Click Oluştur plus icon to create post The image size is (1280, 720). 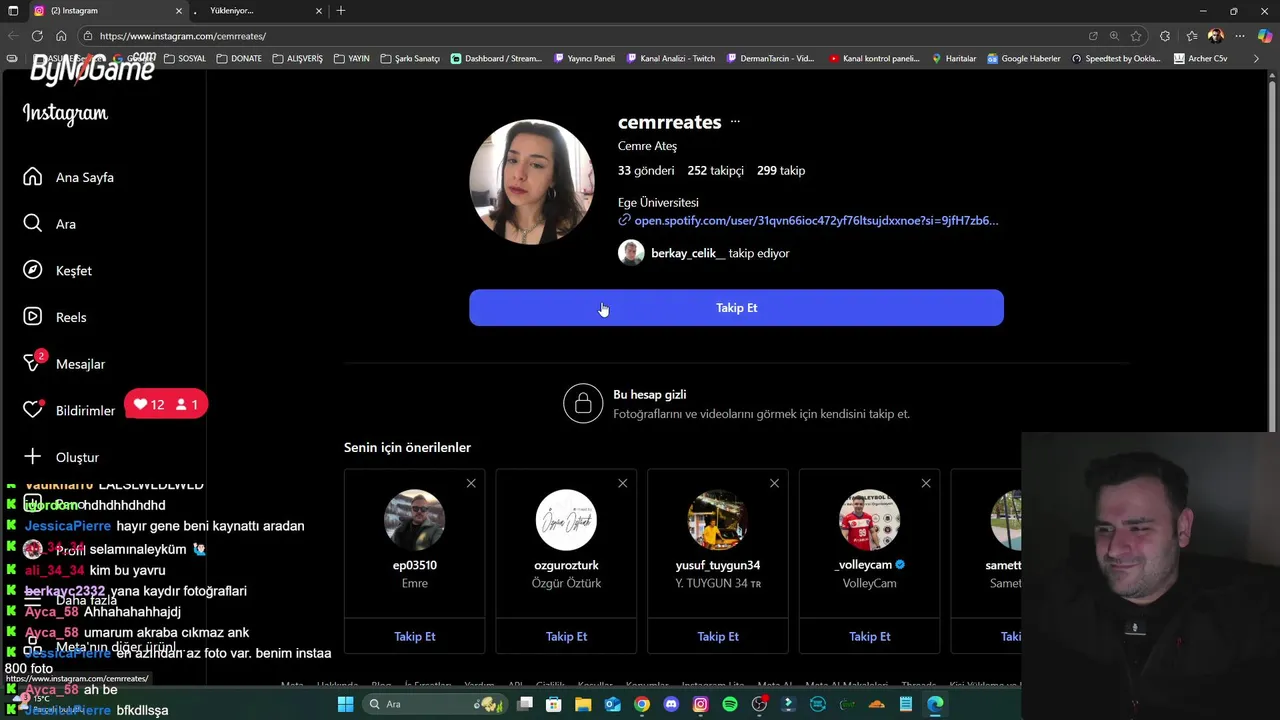coord(33,456)
